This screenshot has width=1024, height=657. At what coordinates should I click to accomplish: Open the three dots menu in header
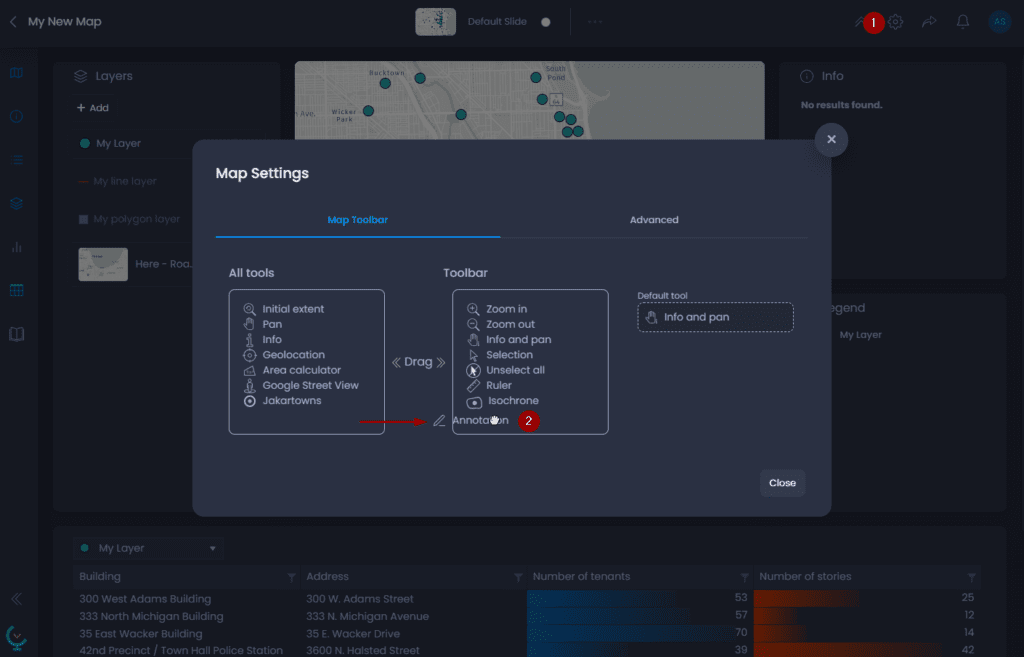click(594, 22)
